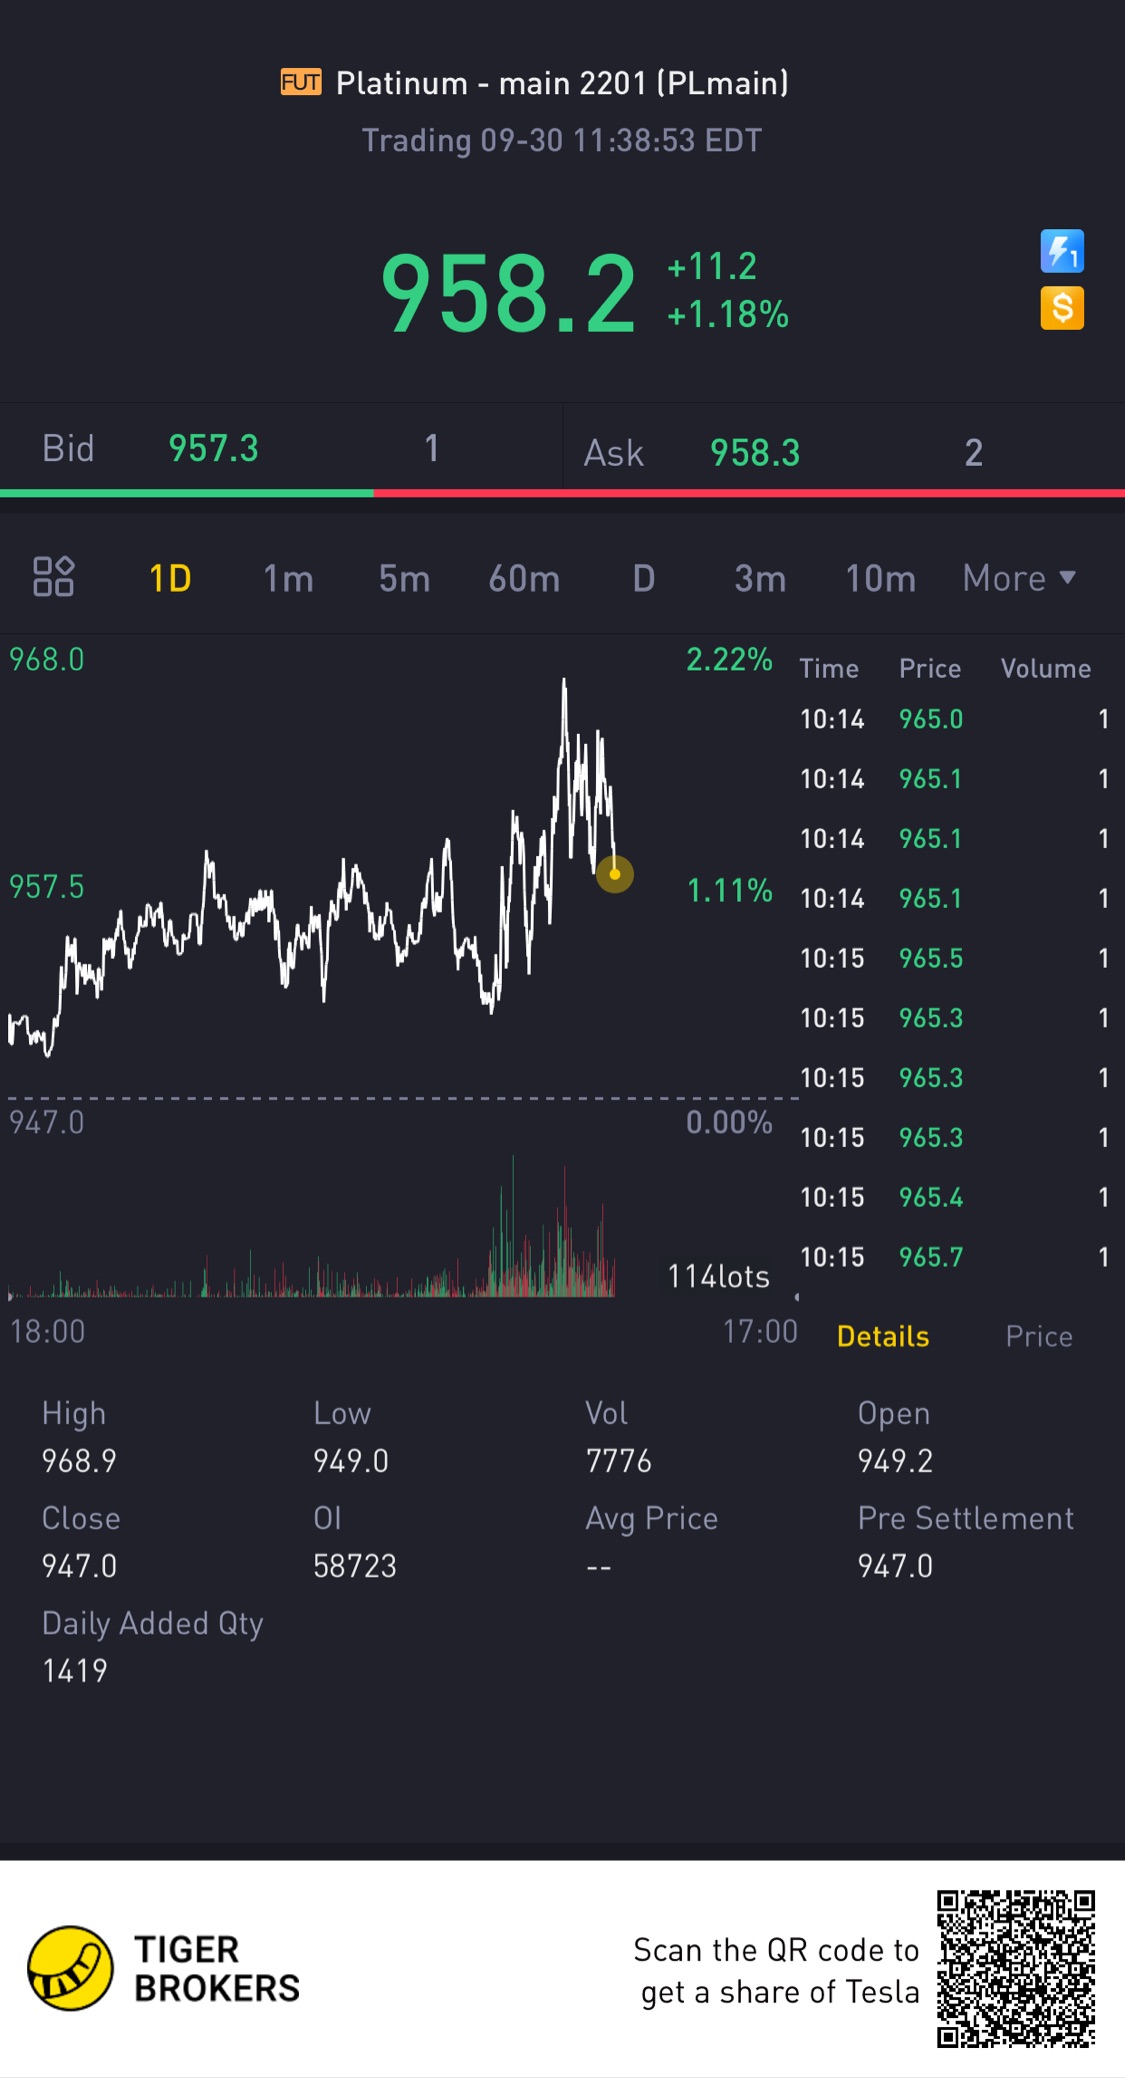Image resolution: width=1125 pixels, height=2078 pixels.
Task: Choose the daily D chart tab
Action: pos(644,578)
